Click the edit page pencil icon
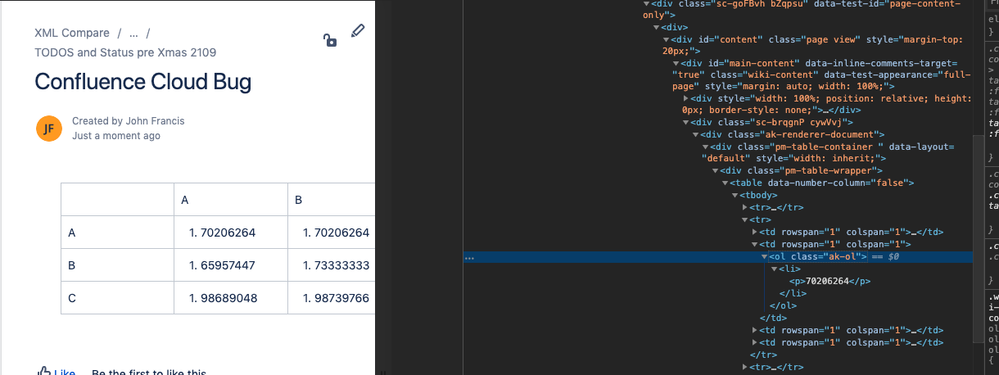 [357, 31]
